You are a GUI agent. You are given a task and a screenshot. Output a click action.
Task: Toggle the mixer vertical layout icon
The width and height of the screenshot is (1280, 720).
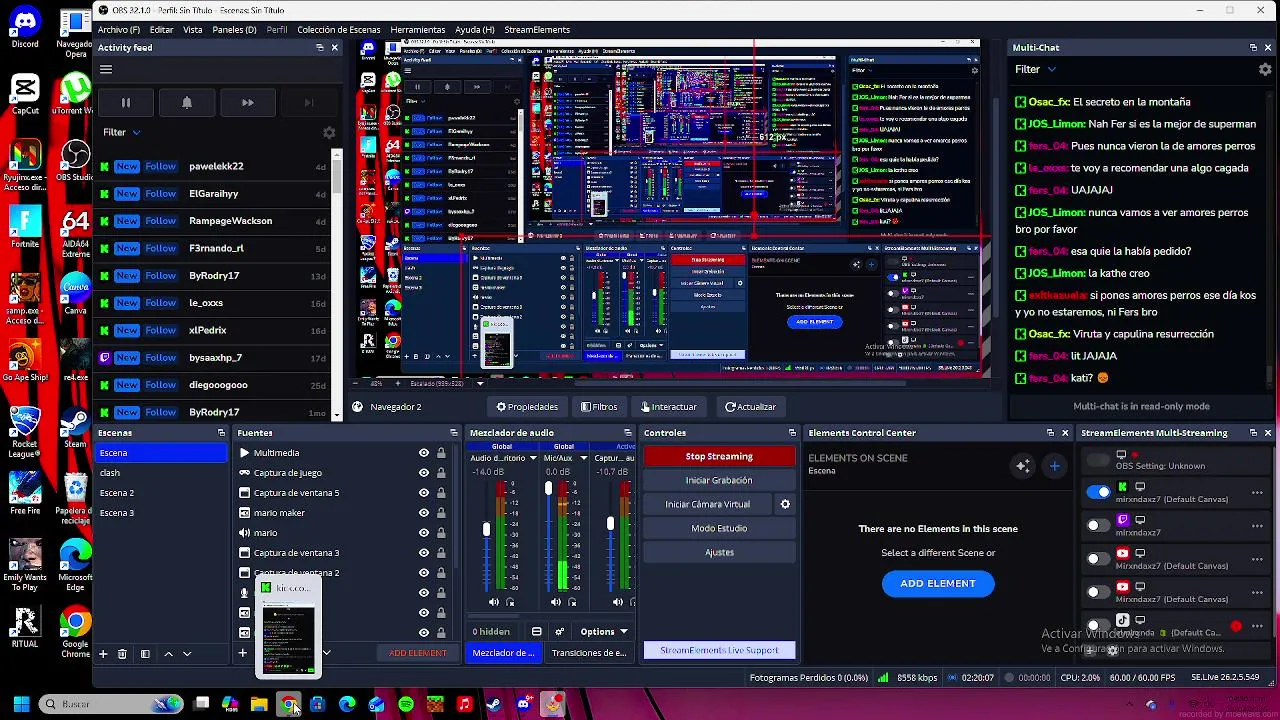[536, 632]
